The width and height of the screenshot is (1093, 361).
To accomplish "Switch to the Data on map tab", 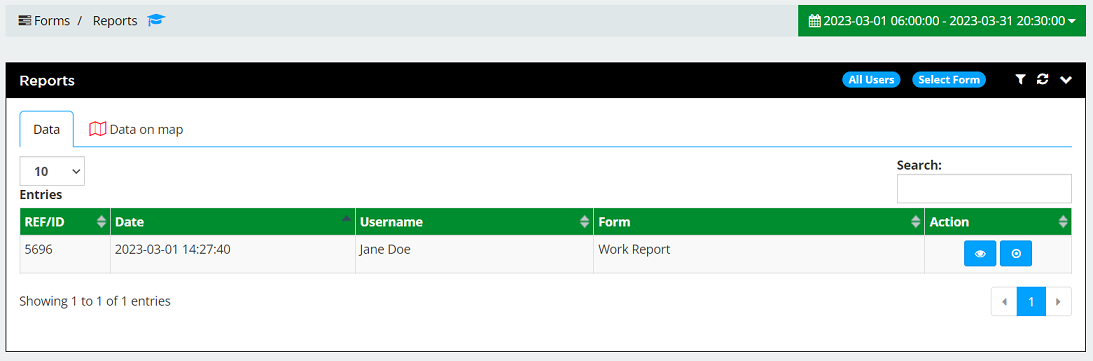I will click(137, 129).
